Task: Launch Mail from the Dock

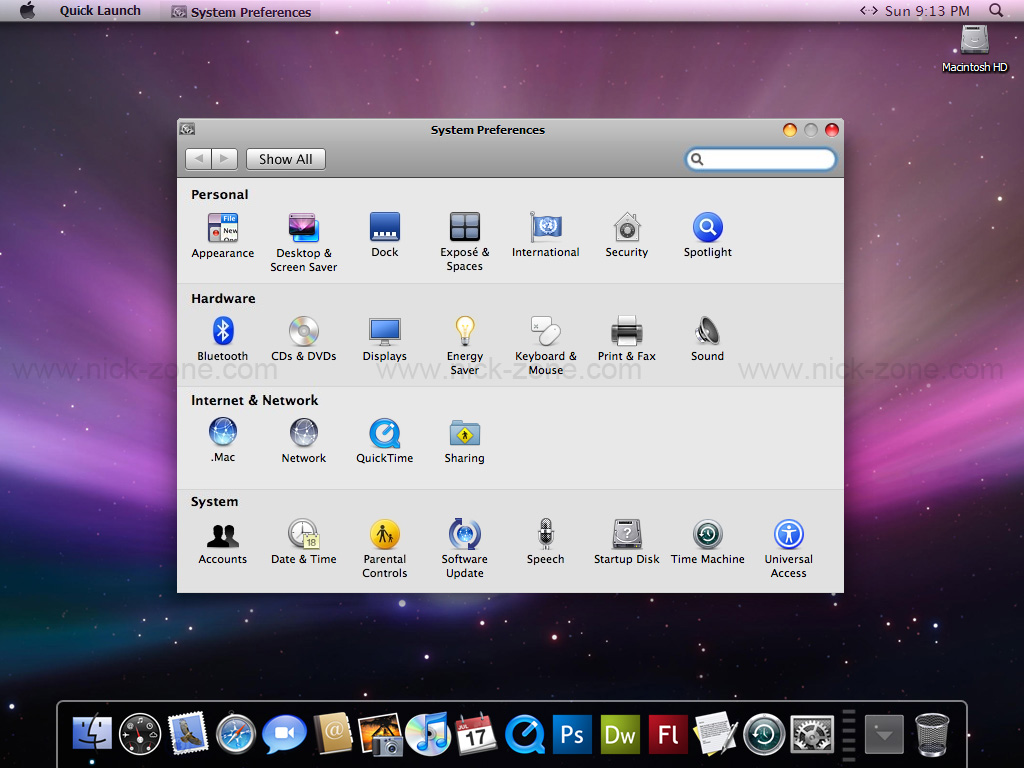Action: (188, 732)
